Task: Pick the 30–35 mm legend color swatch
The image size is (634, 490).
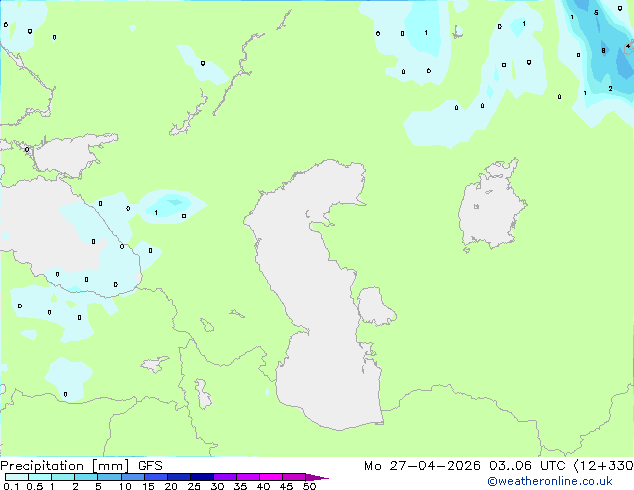Action: (x=224, y=477)
